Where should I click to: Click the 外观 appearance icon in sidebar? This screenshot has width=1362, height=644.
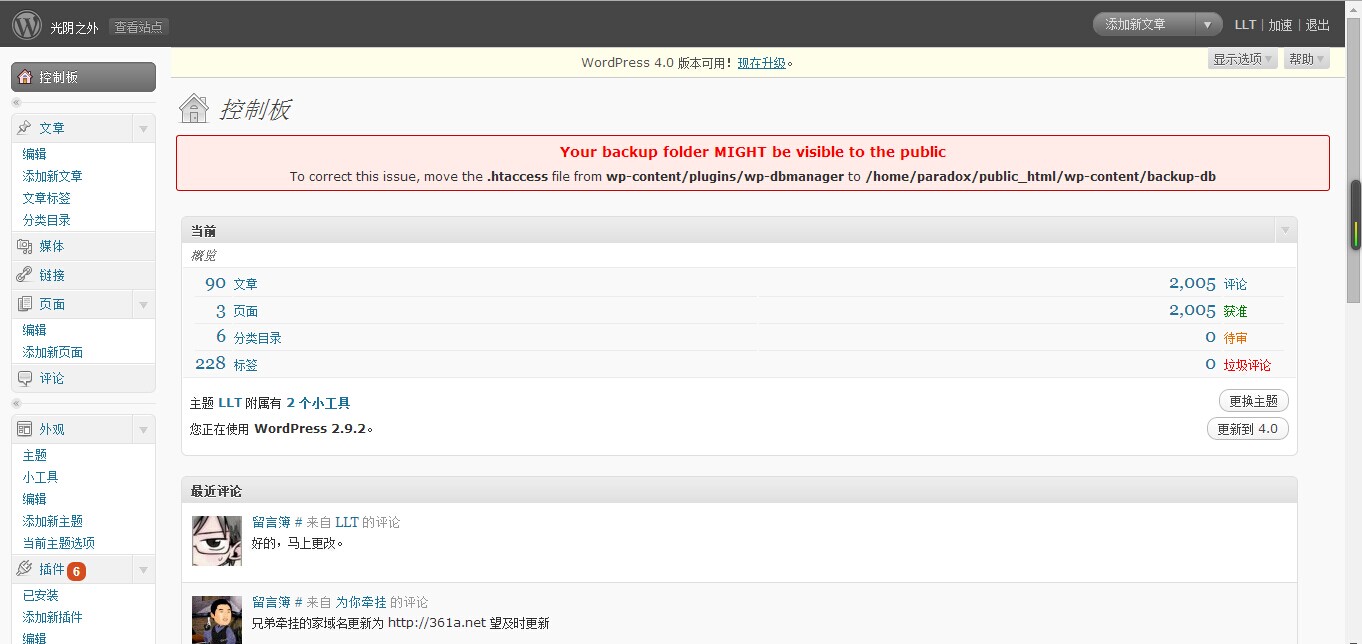coord(25,429)
